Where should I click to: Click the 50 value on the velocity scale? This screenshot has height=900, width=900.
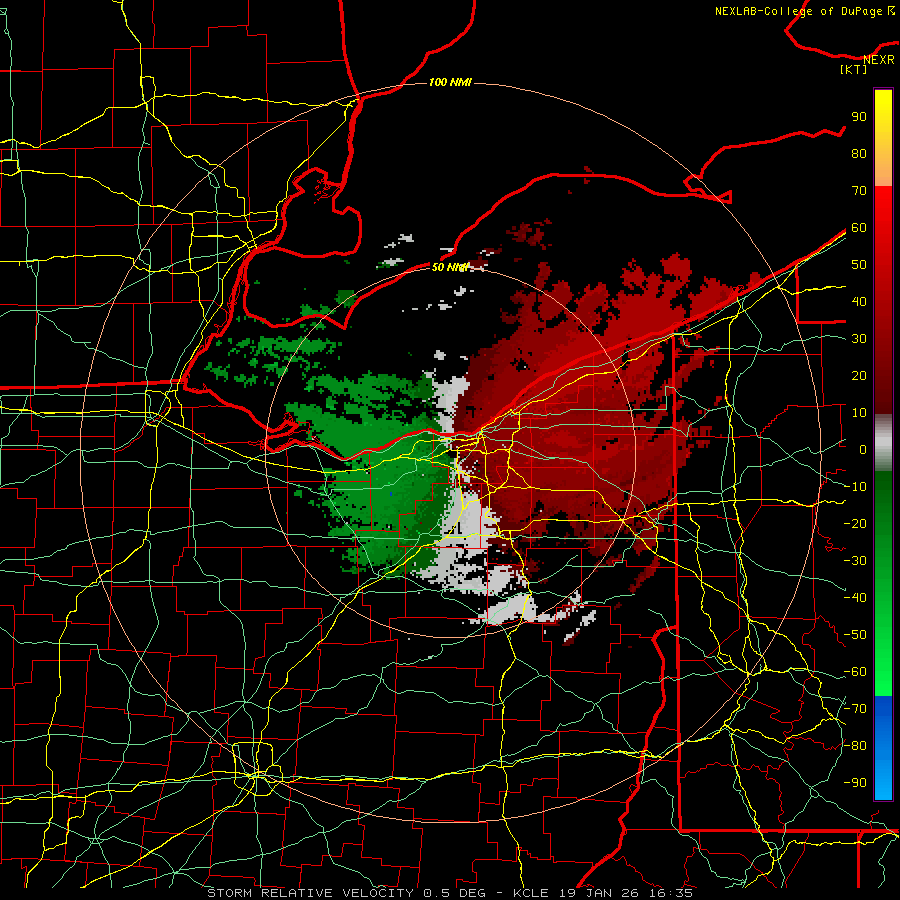(859, 265)
